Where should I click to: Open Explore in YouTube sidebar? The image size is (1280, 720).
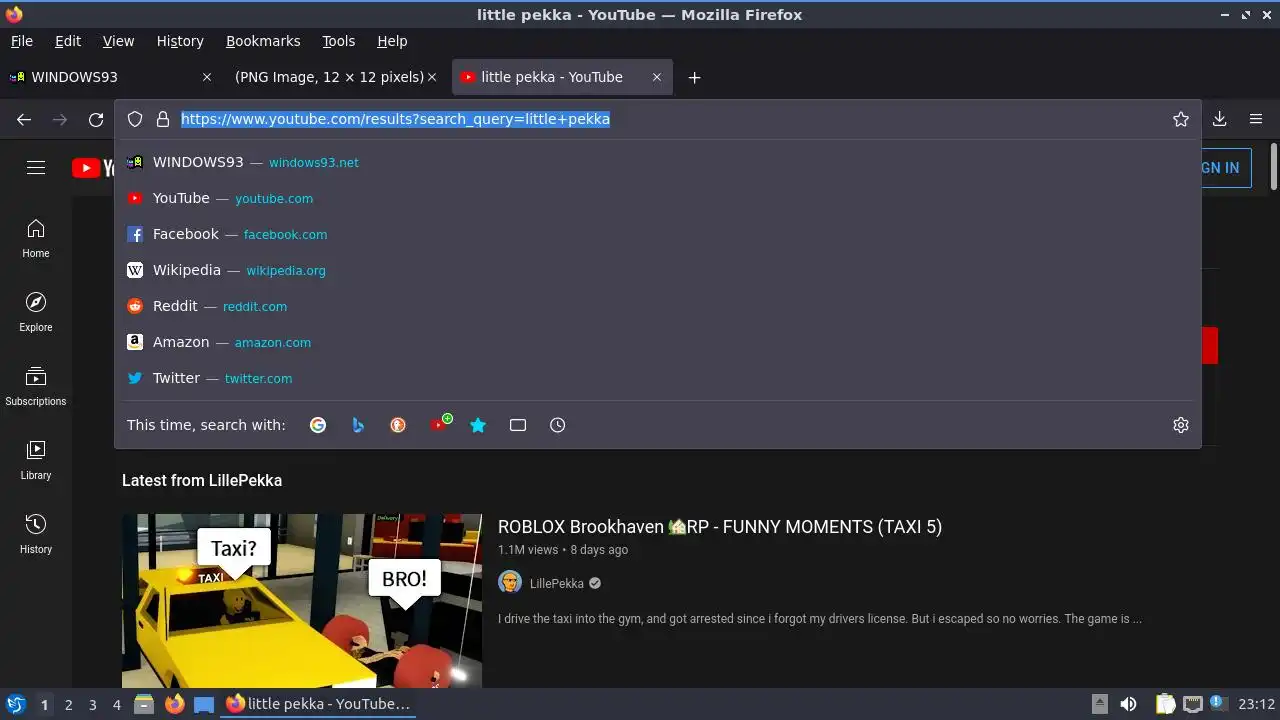[36, 313]
